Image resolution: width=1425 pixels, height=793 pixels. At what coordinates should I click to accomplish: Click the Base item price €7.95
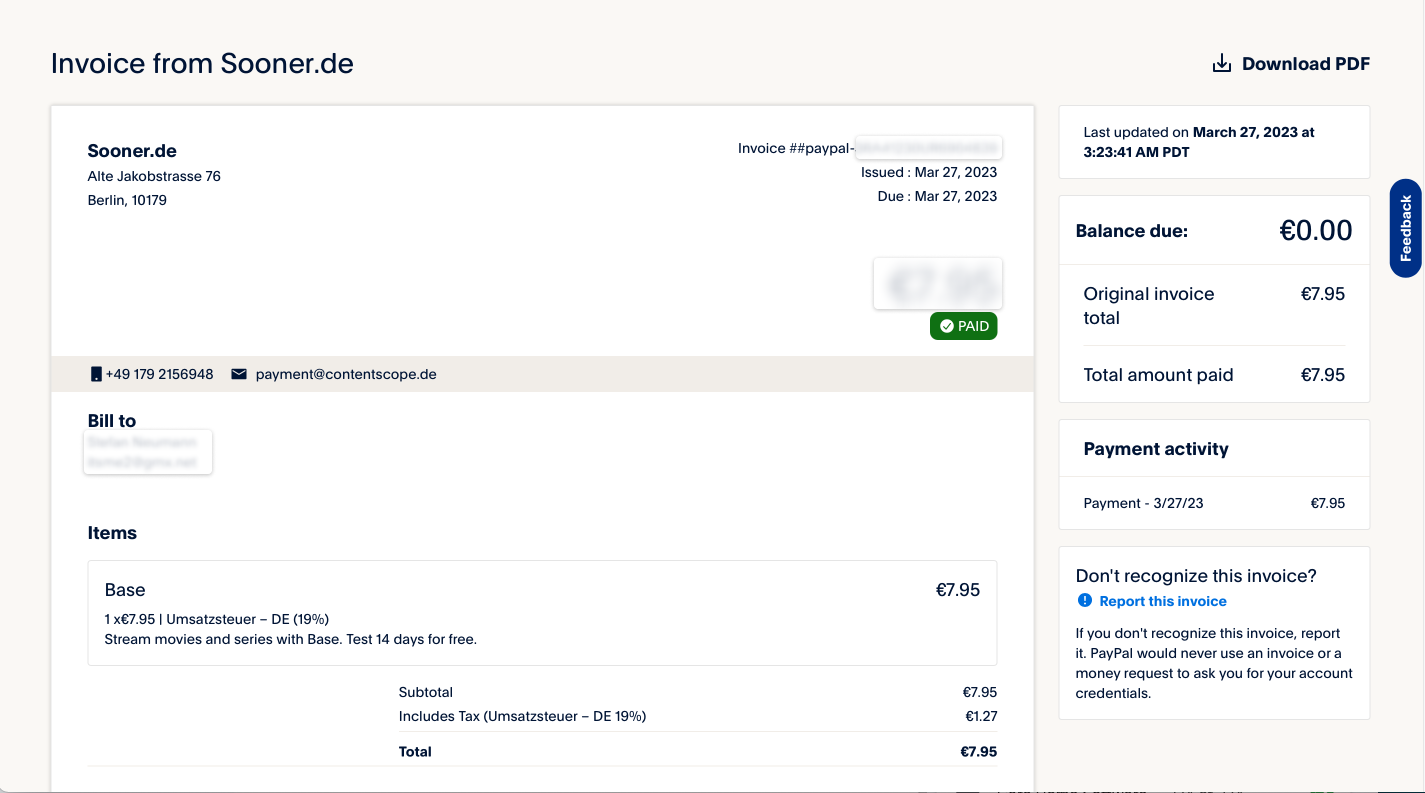point(958,590)
